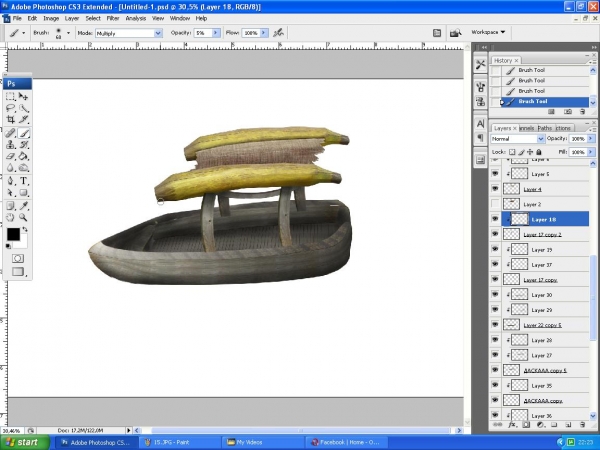600x450 pixels.
Task: Open the tool preset picker arrow
Action: click(24, 33)
